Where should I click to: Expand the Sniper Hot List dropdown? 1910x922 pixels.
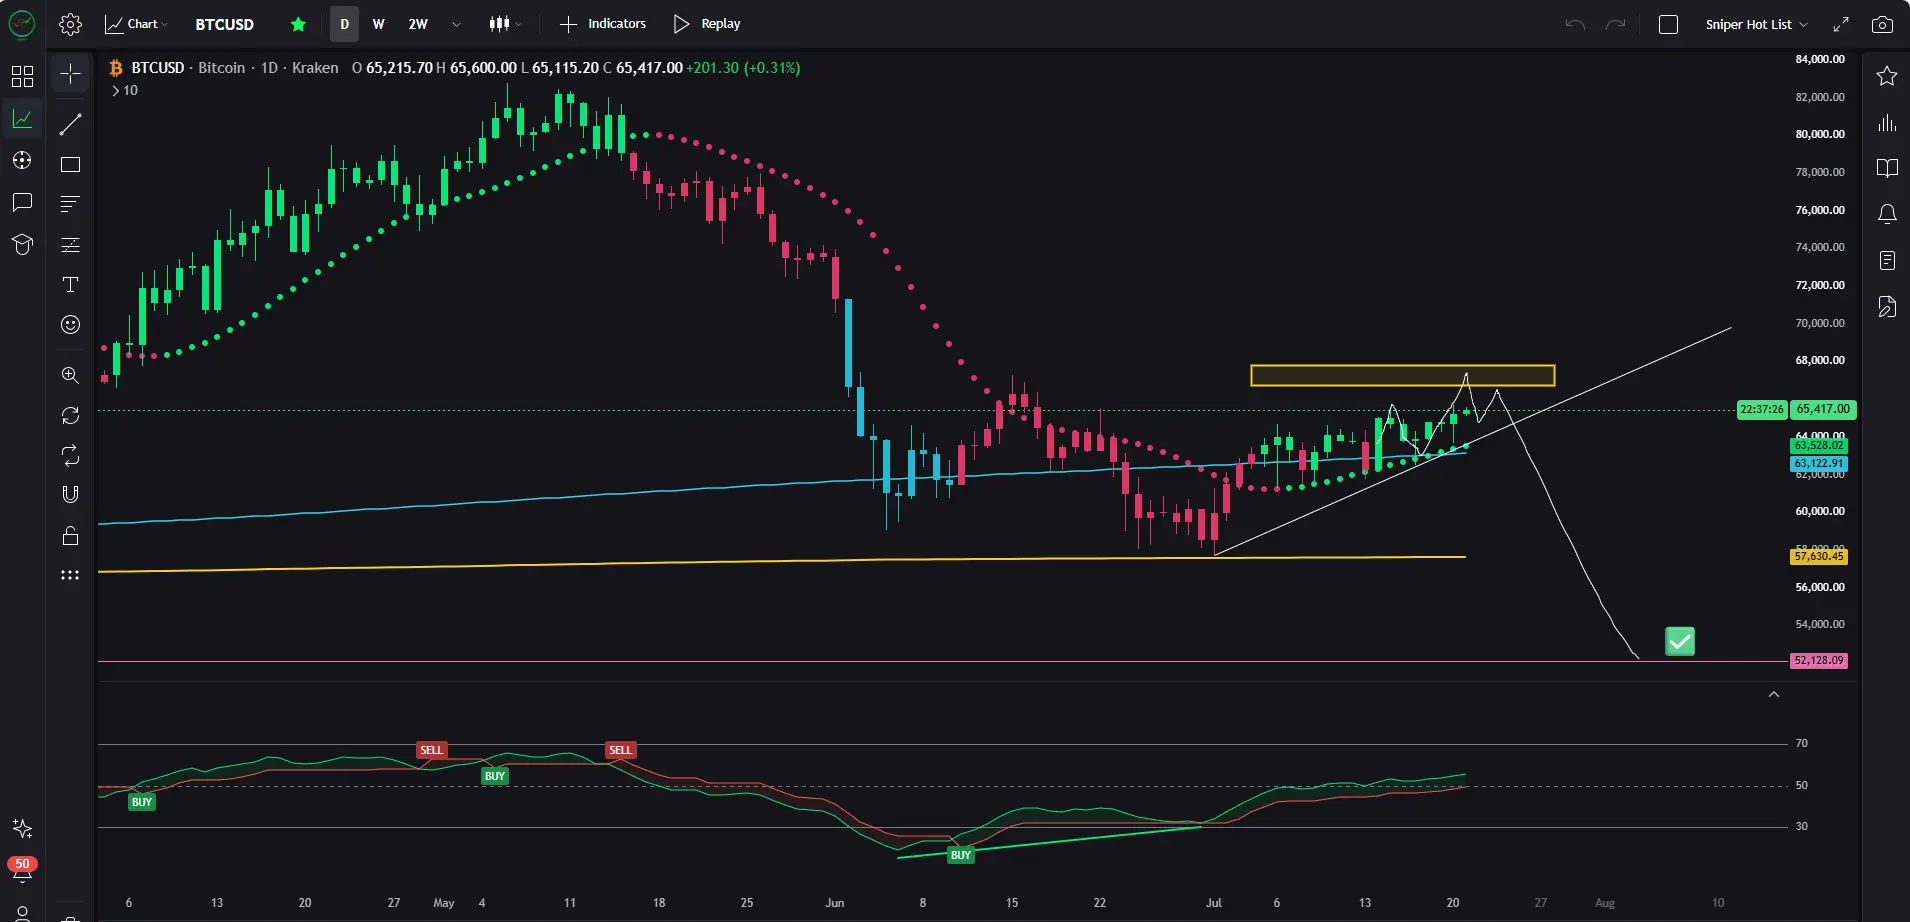(1756, 24)
